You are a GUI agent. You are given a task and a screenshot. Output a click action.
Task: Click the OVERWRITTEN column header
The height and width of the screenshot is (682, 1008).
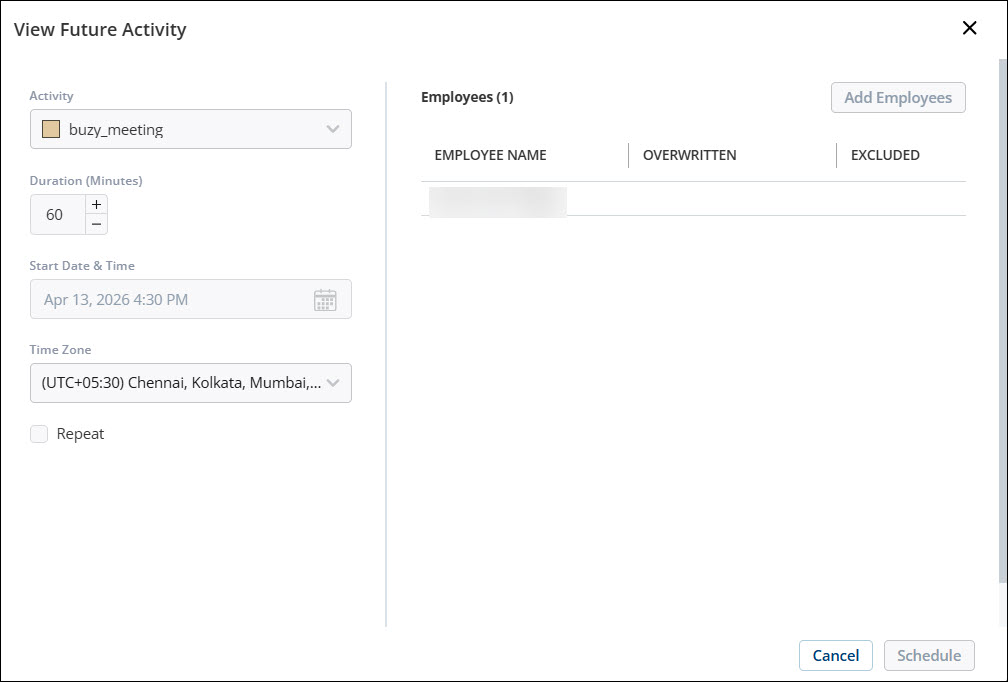click(689, 155)
